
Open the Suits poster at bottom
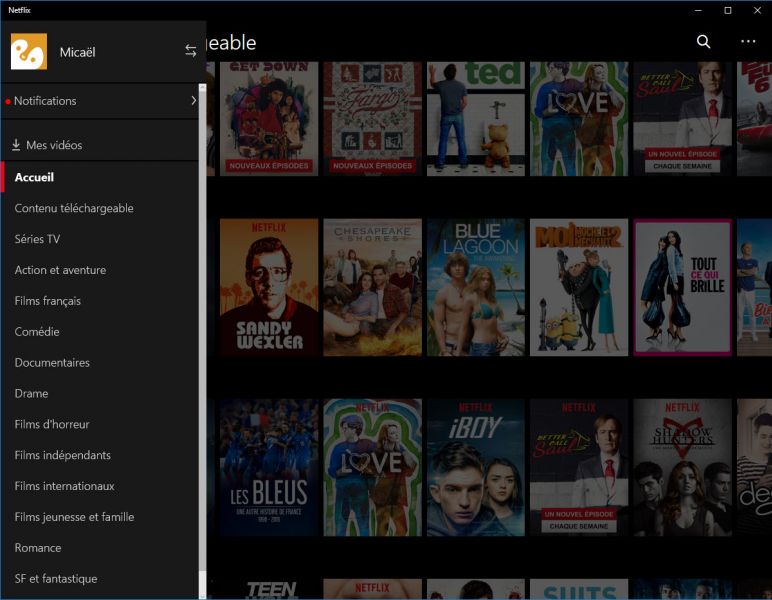(x=579, y=589)
